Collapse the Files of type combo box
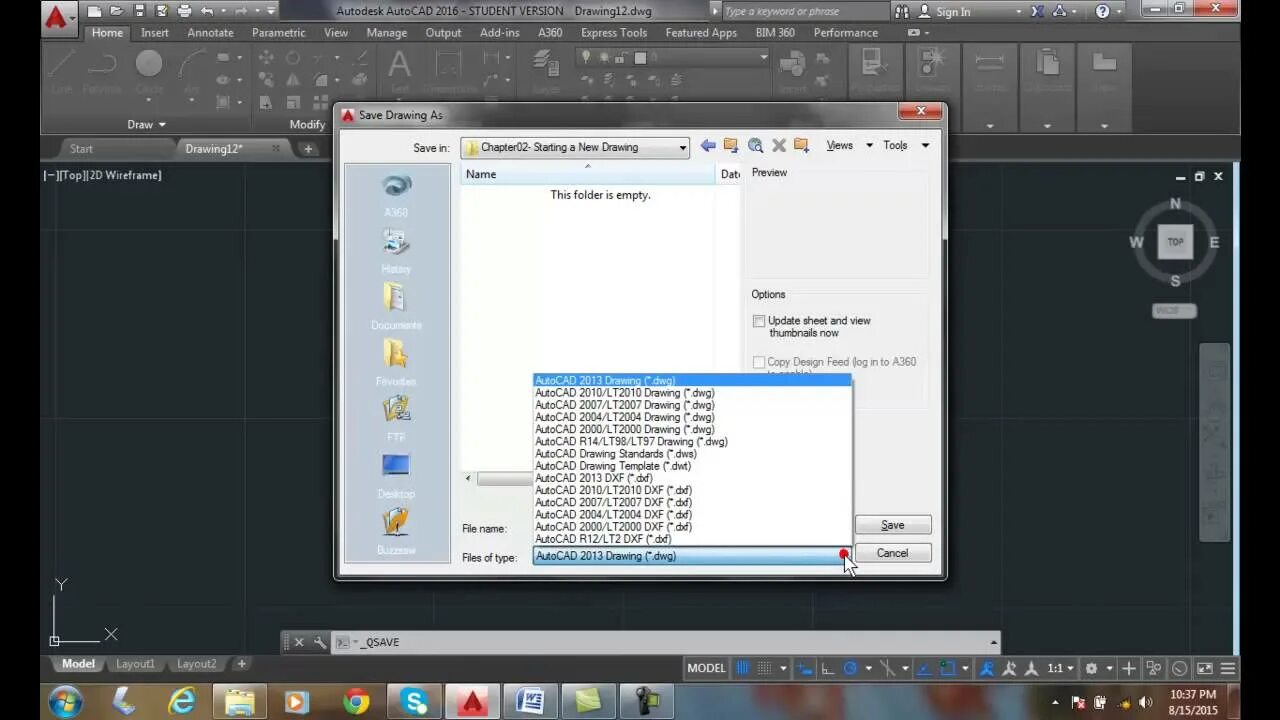Image resolution: width=1280 pixels, height=720 pixels. click(844, 556)
